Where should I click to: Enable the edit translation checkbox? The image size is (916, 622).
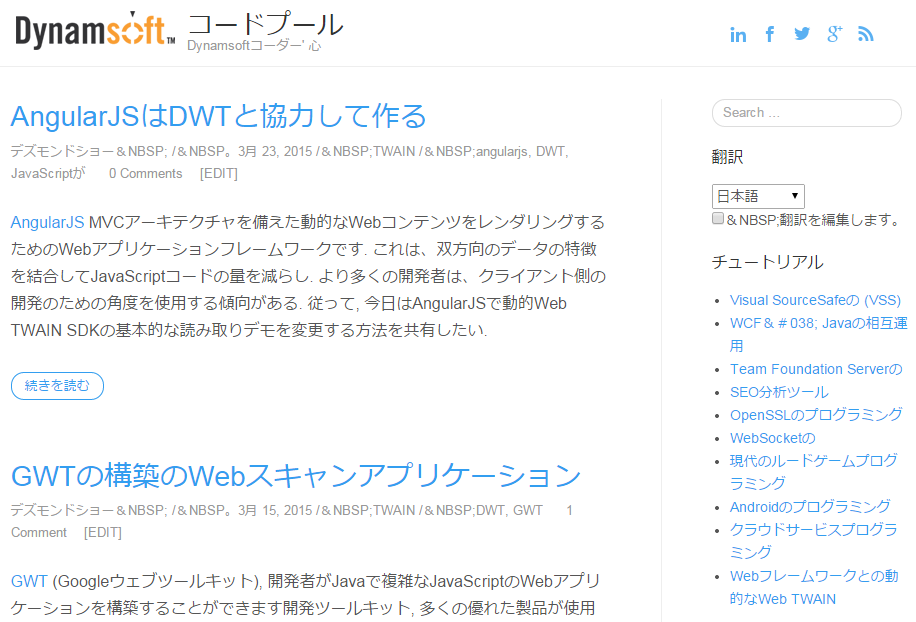coord(718,219)
